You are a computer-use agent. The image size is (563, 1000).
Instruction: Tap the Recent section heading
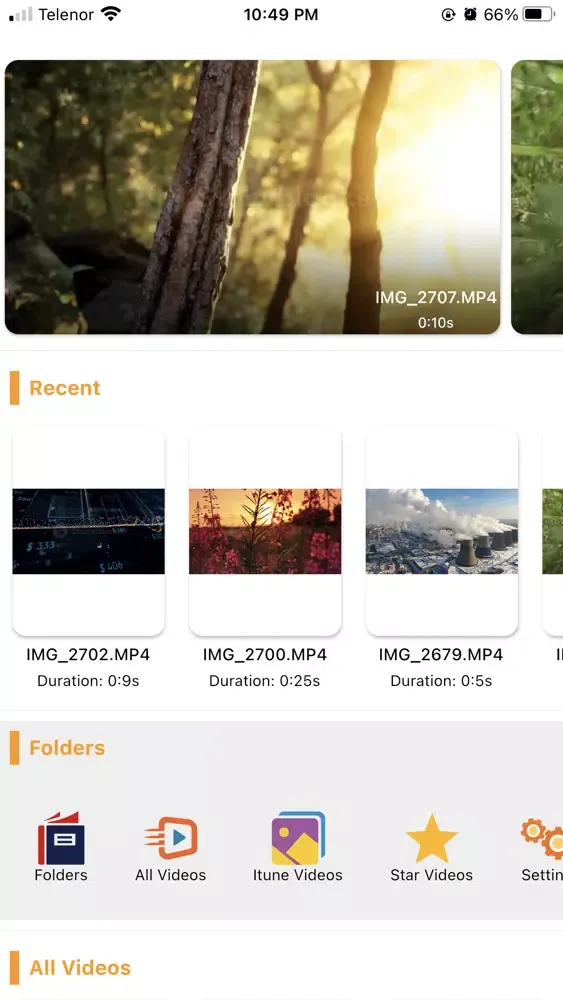coord(65,388)
